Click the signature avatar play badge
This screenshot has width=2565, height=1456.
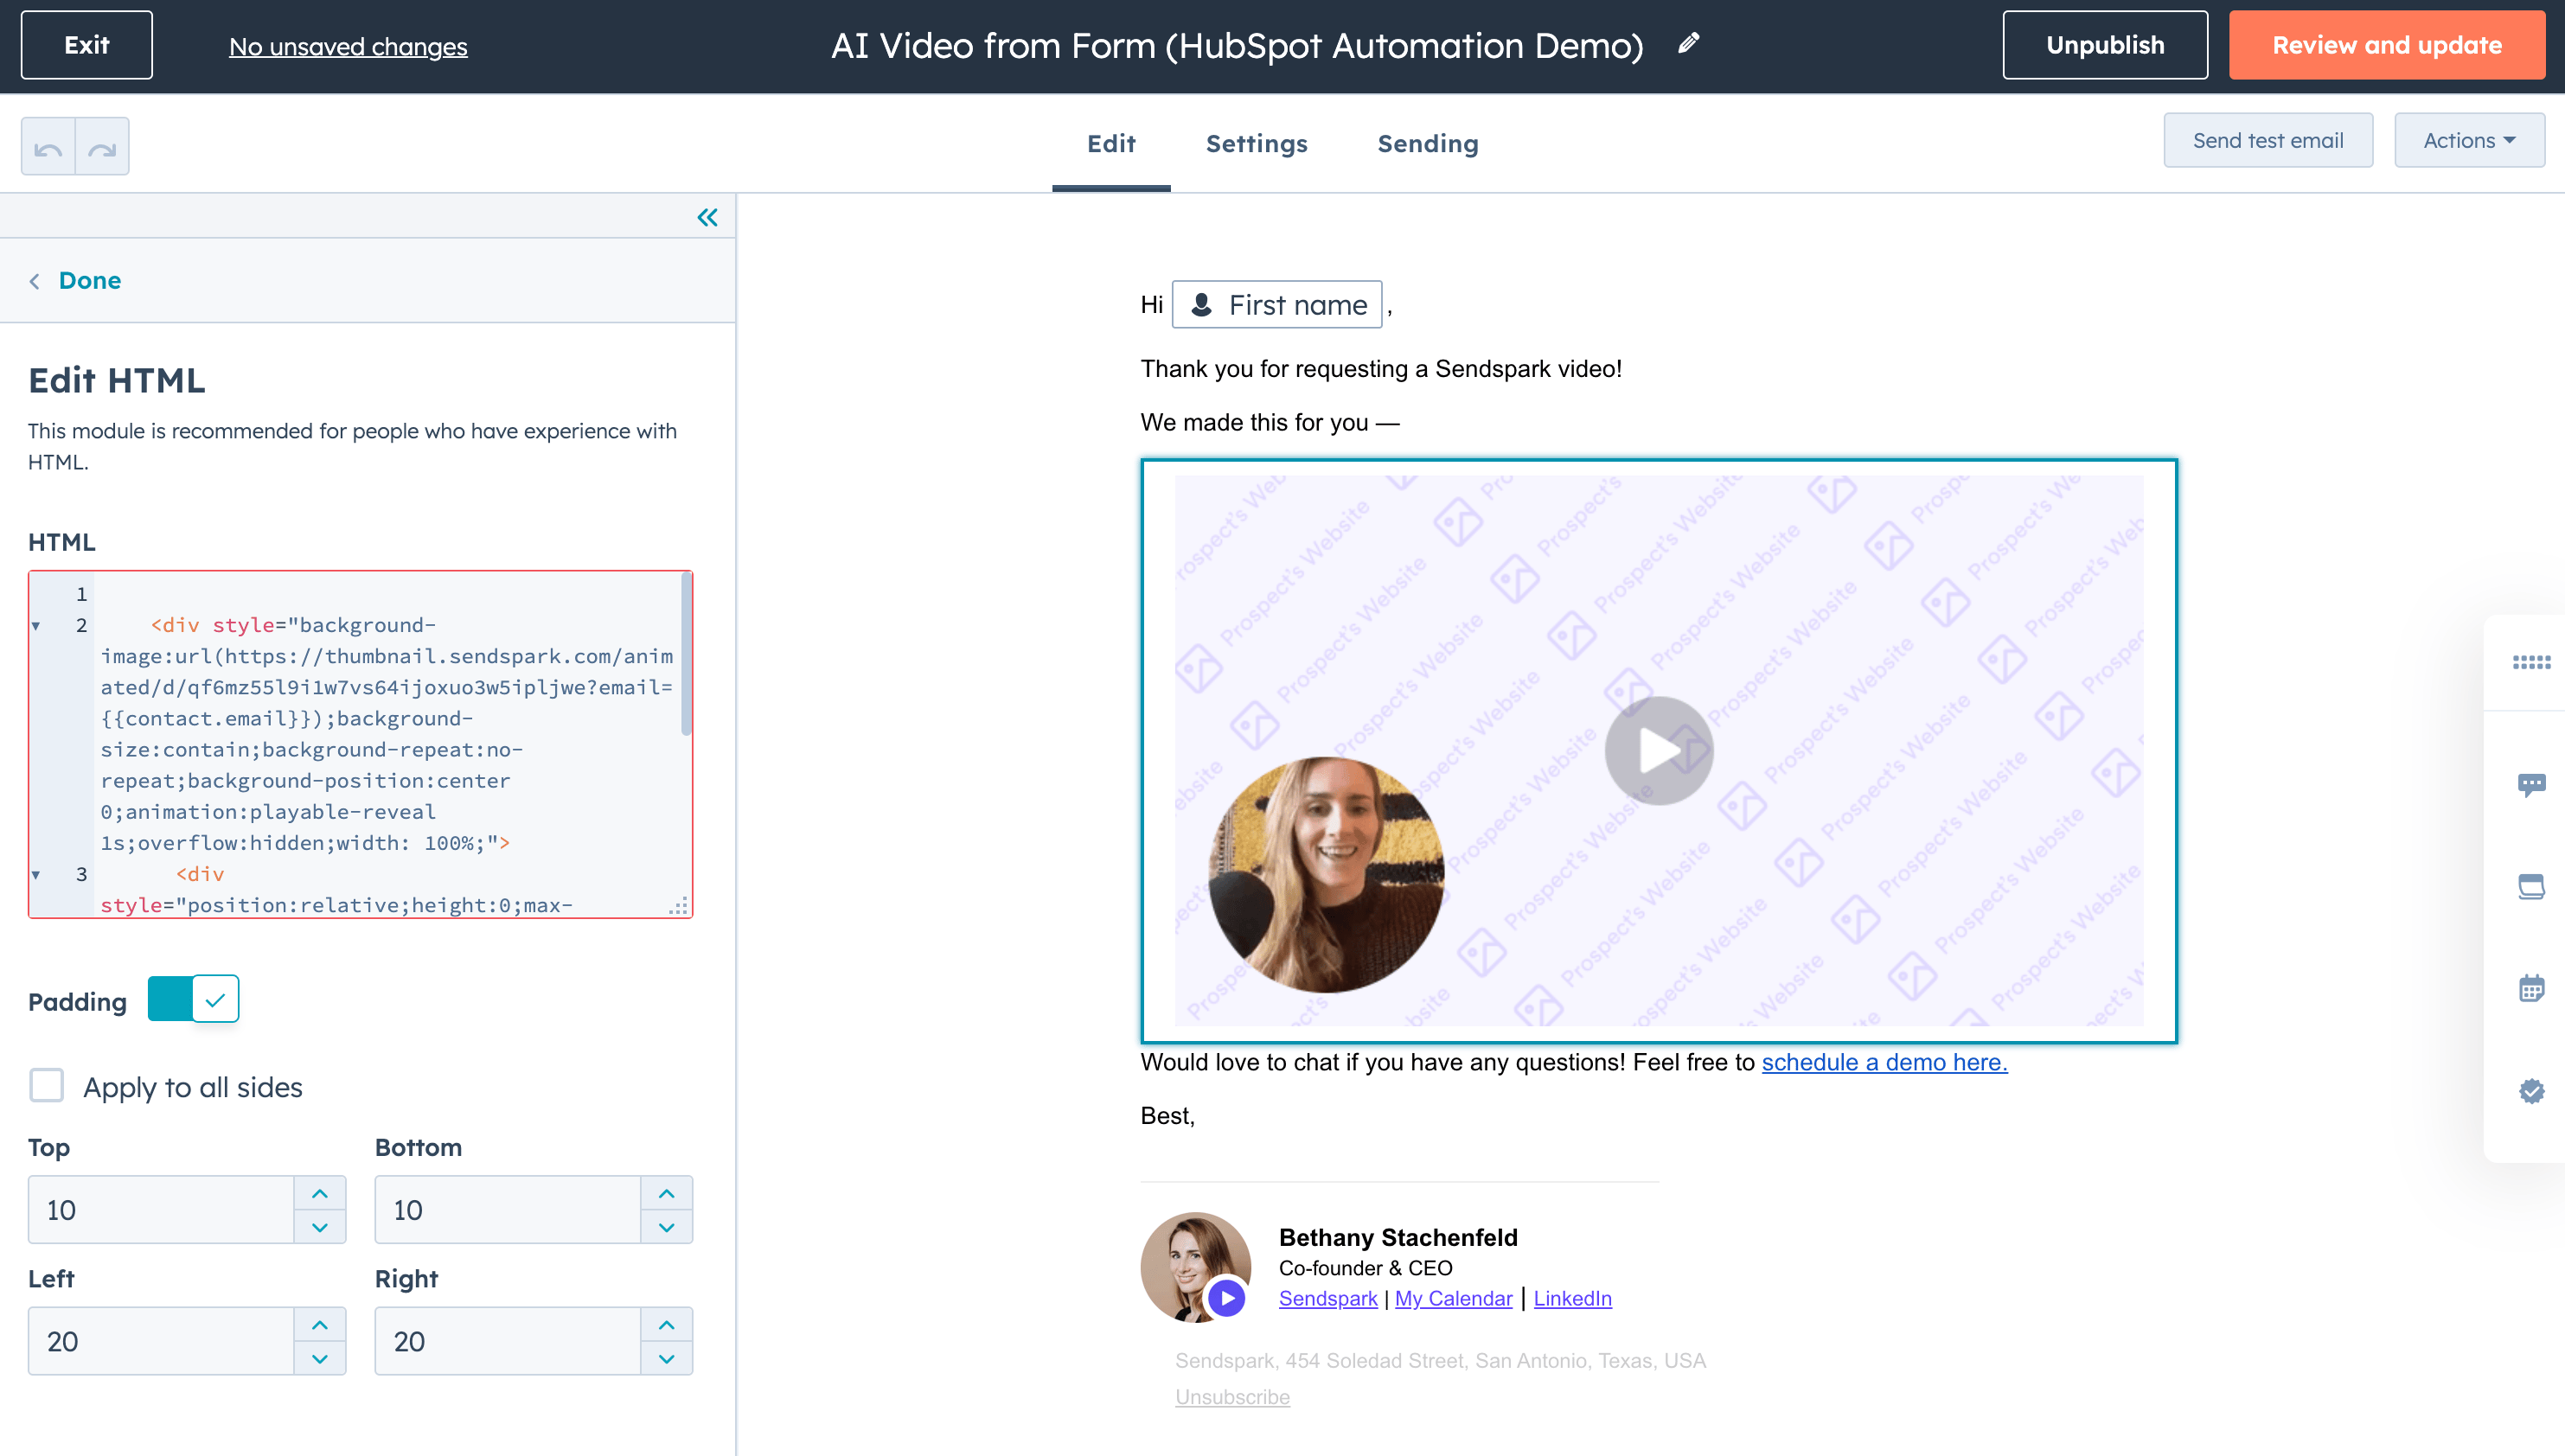coord(1226,1298)
